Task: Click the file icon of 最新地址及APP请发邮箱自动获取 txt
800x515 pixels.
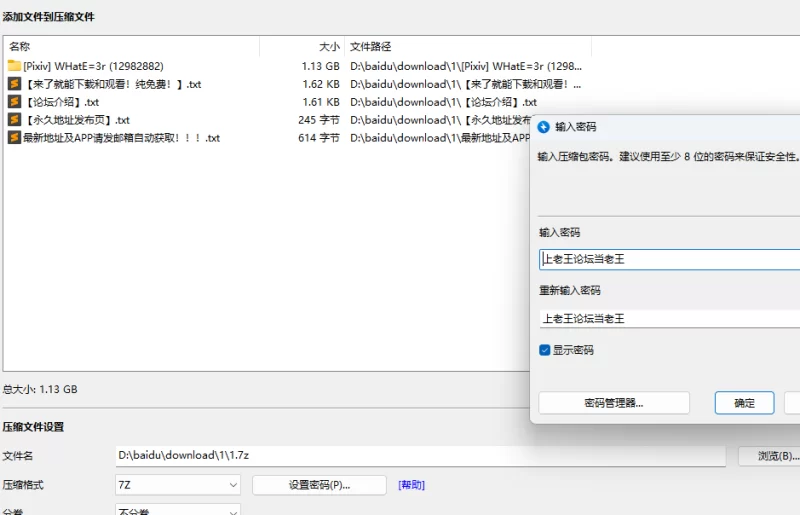Action: click(x=14, y=137)
